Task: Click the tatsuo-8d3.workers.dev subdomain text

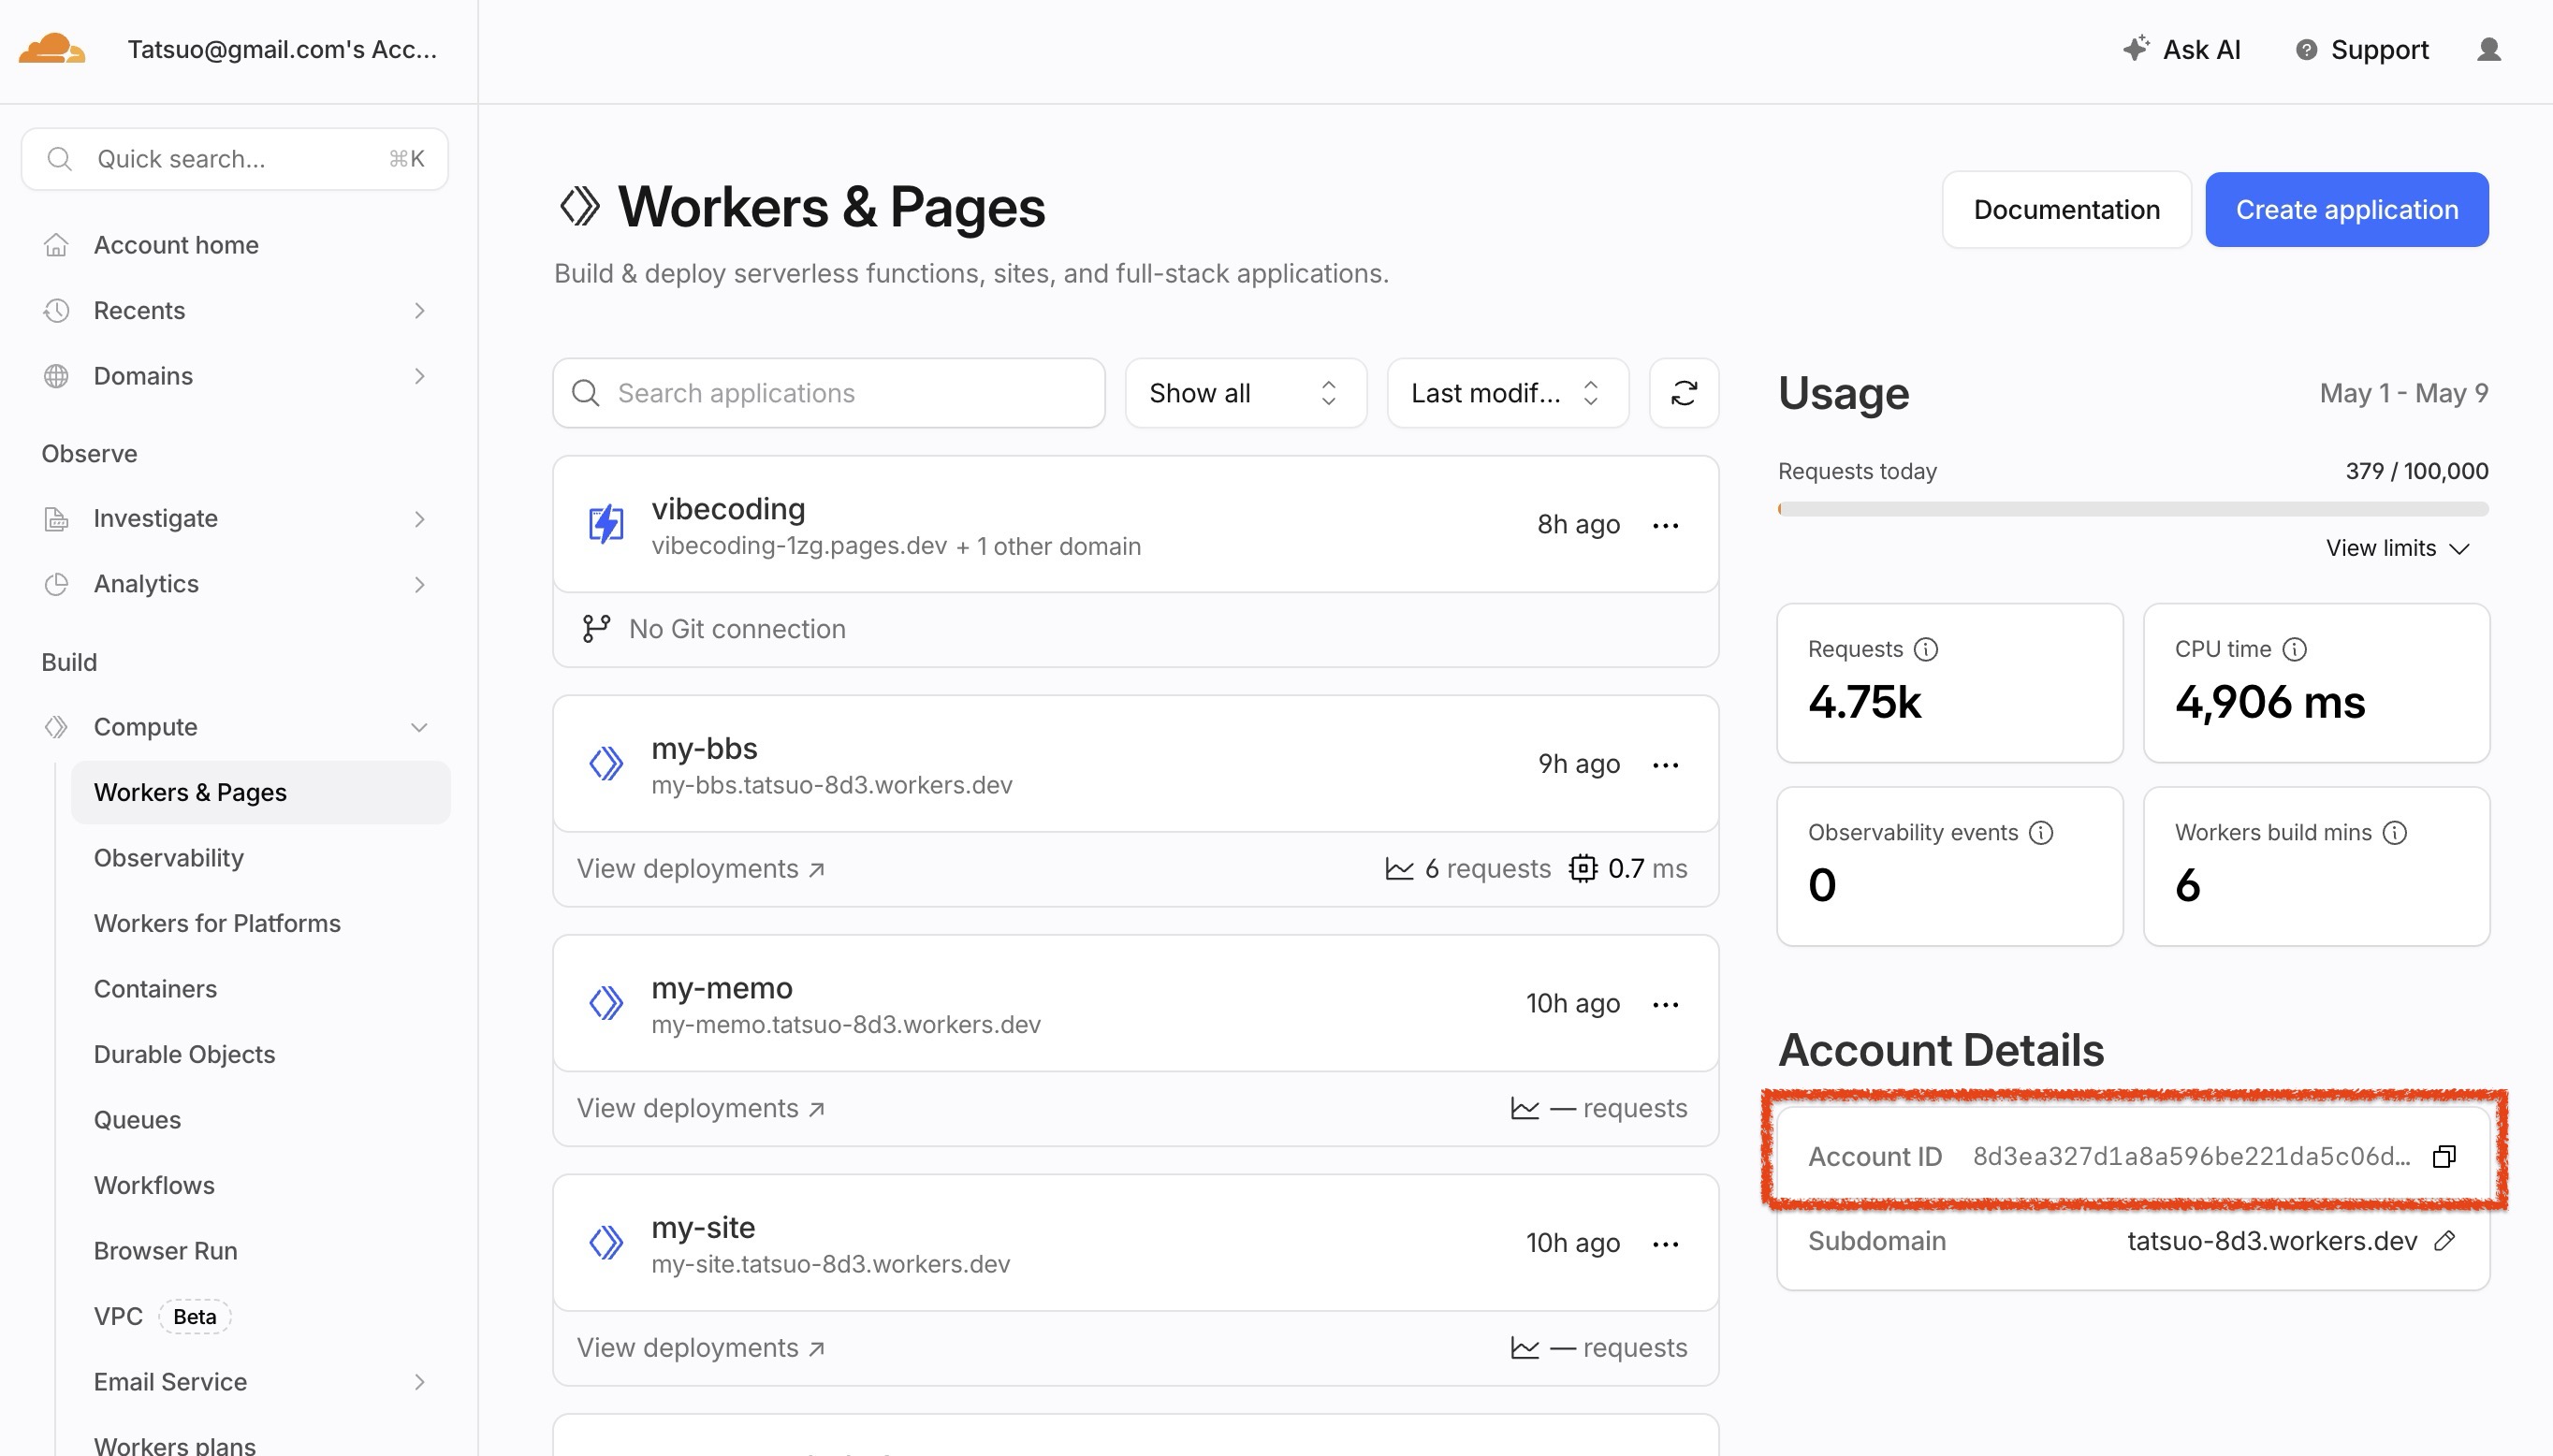Action: 2271,1241
